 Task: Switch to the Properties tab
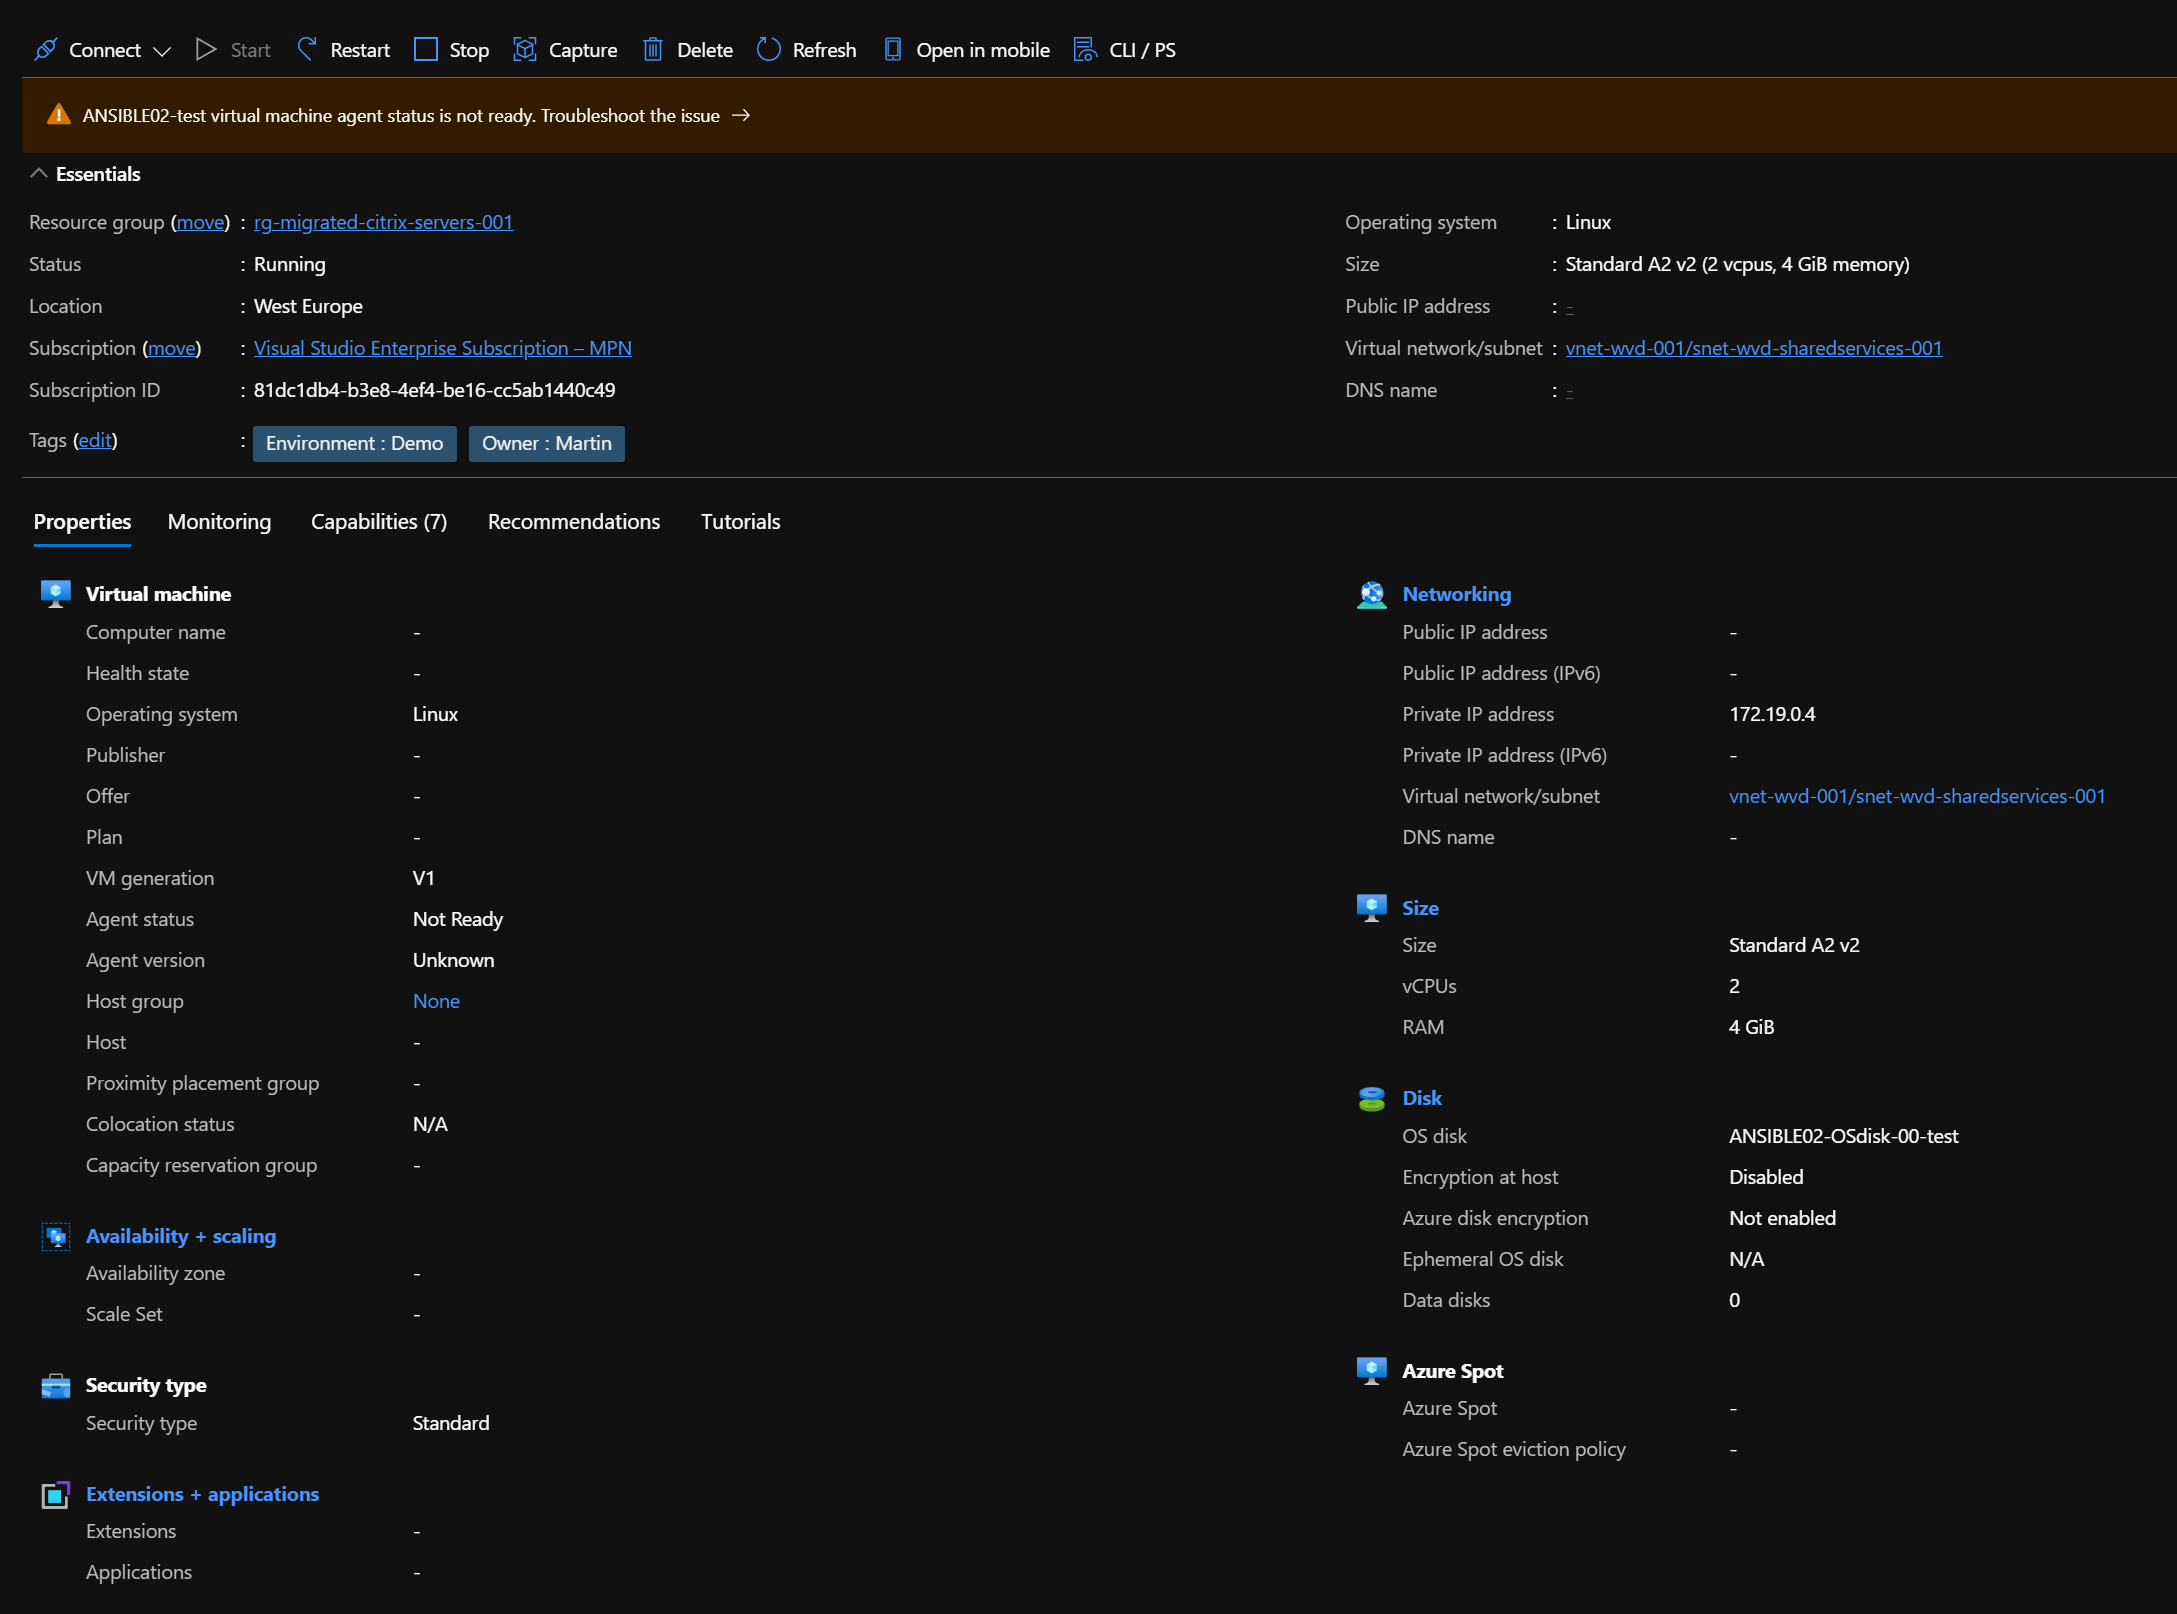[x=82, y=522]
